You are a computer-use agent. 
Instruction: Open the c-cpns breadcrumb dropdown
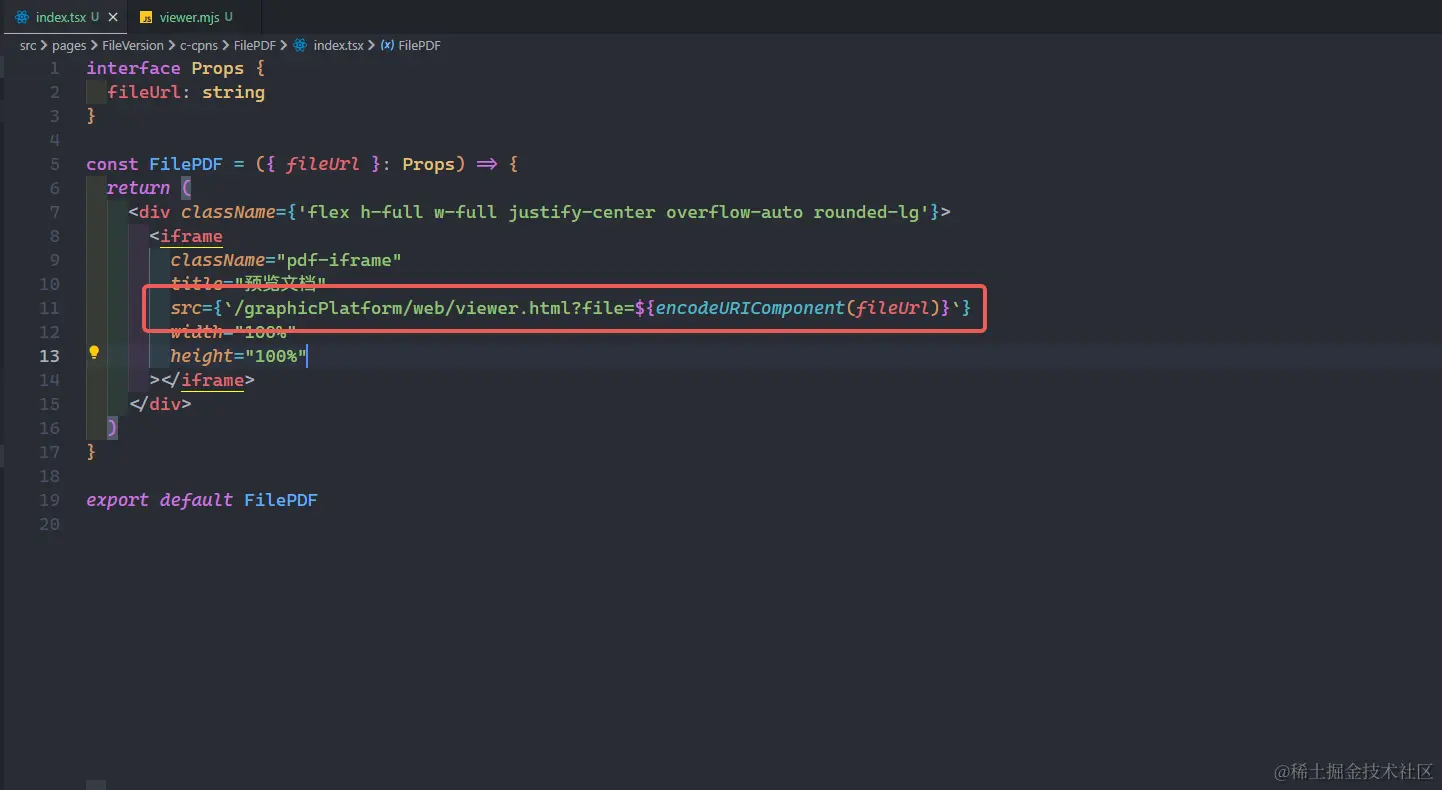coord(199,45)
